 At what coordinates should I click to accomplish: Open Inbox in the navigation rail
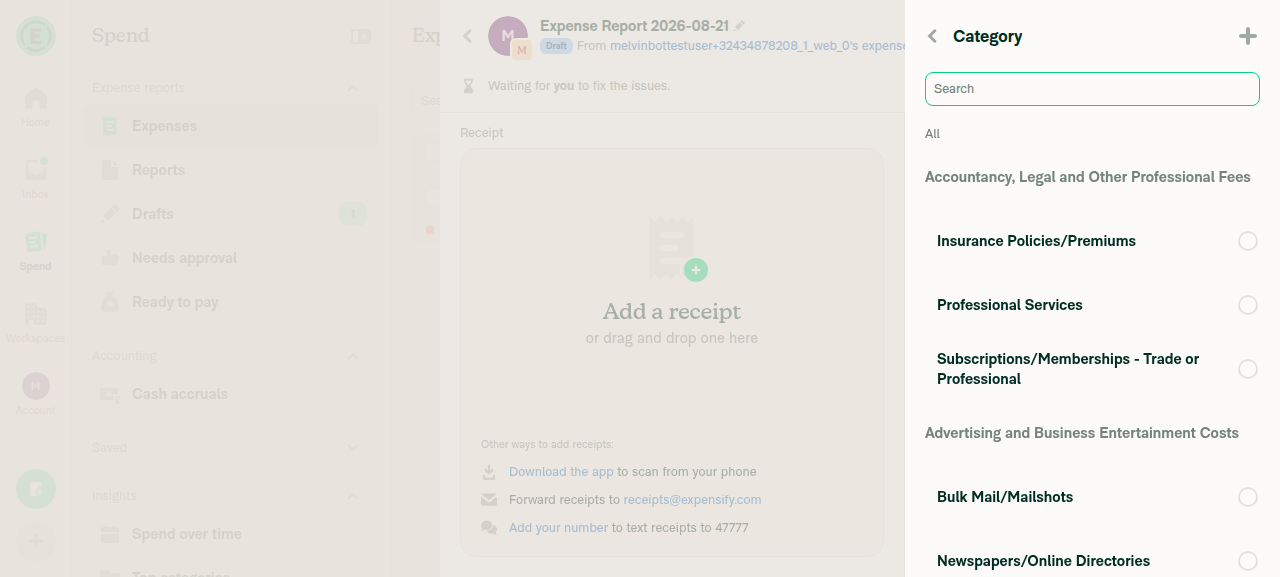point(36,179)
